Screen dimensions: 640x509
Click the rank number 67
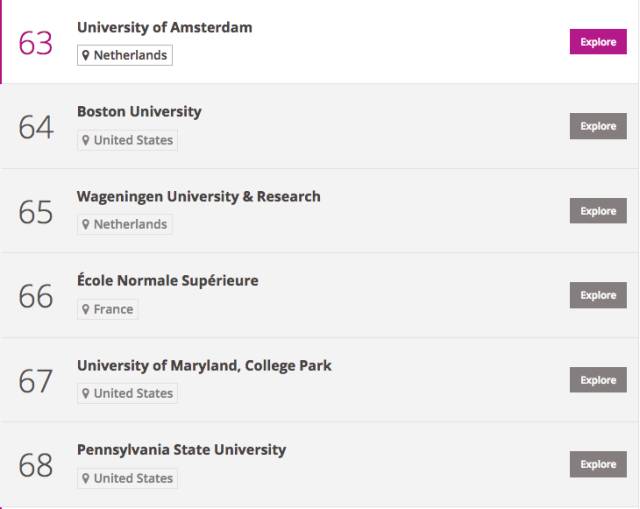(36, 380)
